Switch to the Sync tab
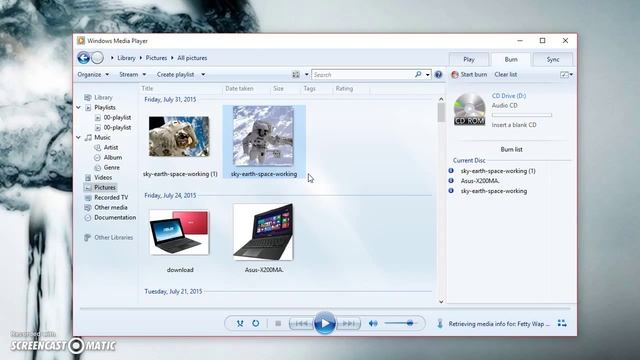The image size is (640, 360). click(x=553, y=60)
